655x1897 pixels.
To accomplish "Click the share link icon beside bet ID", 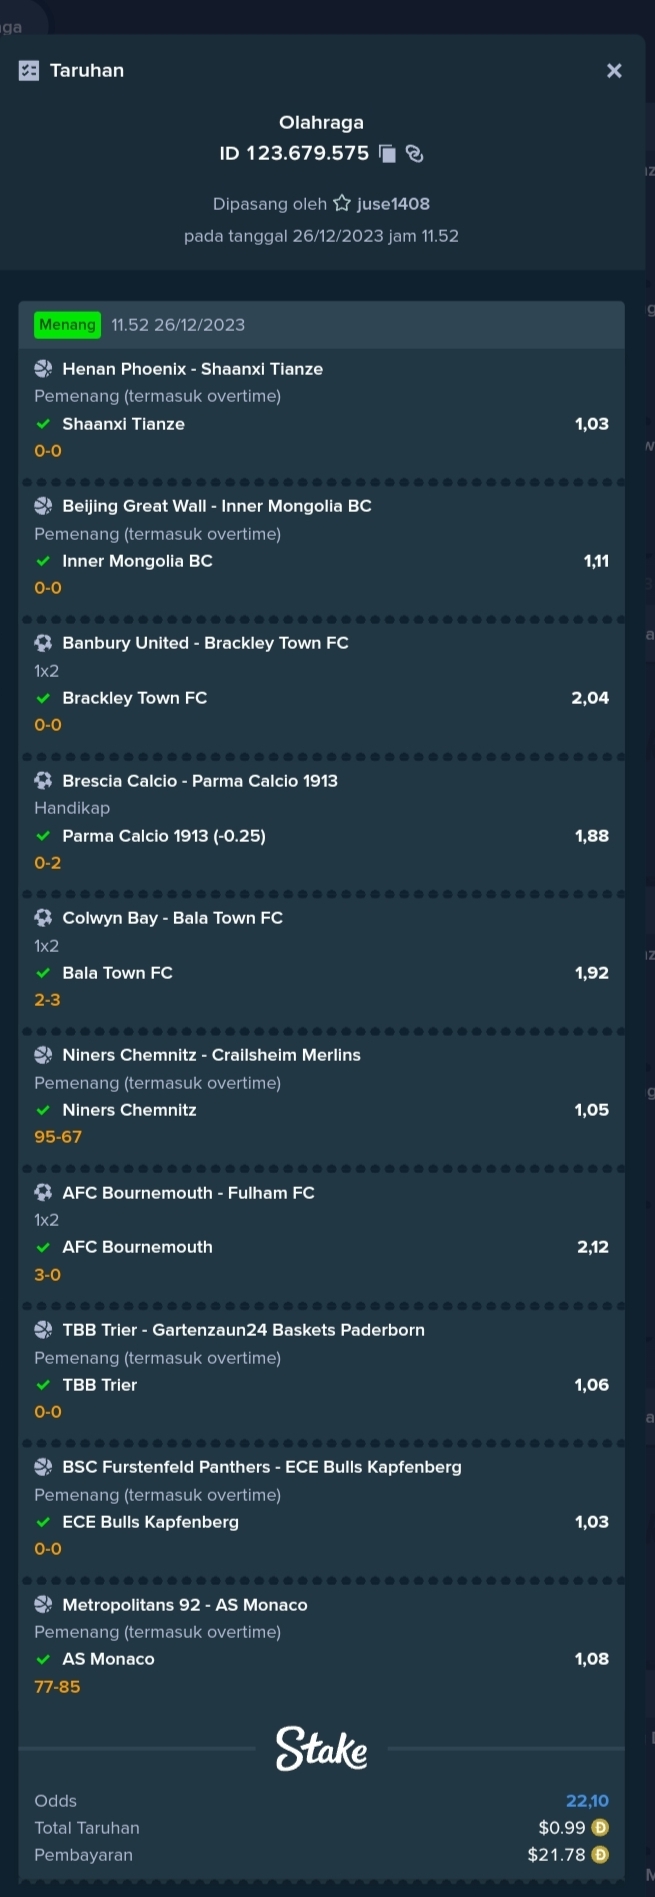I will (415, 154).
